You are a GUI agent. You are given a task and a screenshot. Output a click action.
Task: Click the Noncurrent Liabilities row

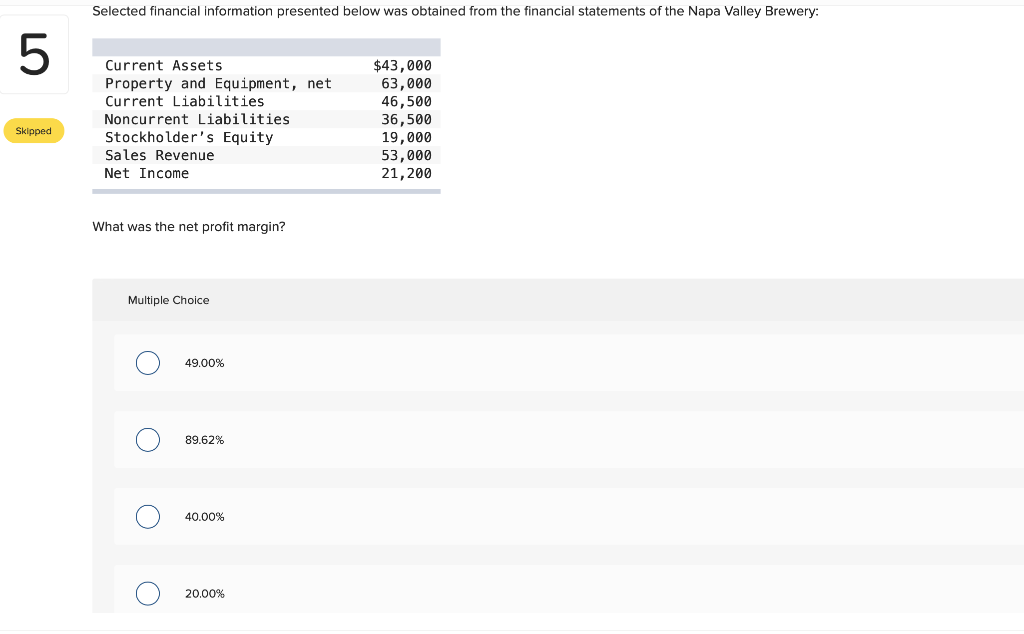[265, 119]
